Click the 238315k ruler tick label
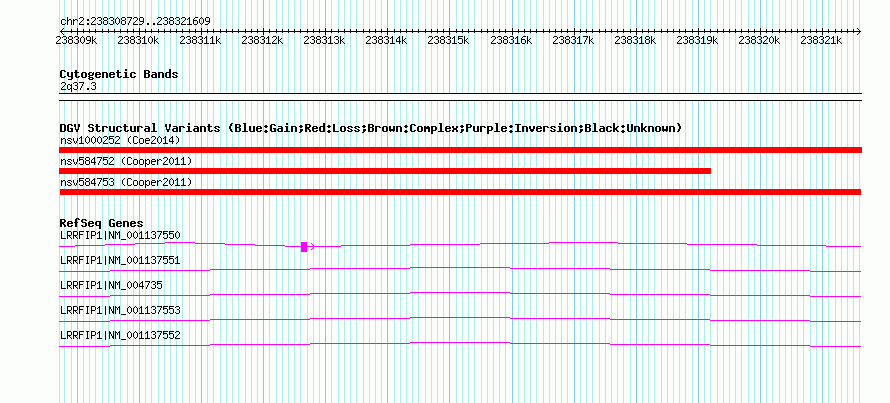Screen dimensions: 890x403 pos(448,41)
